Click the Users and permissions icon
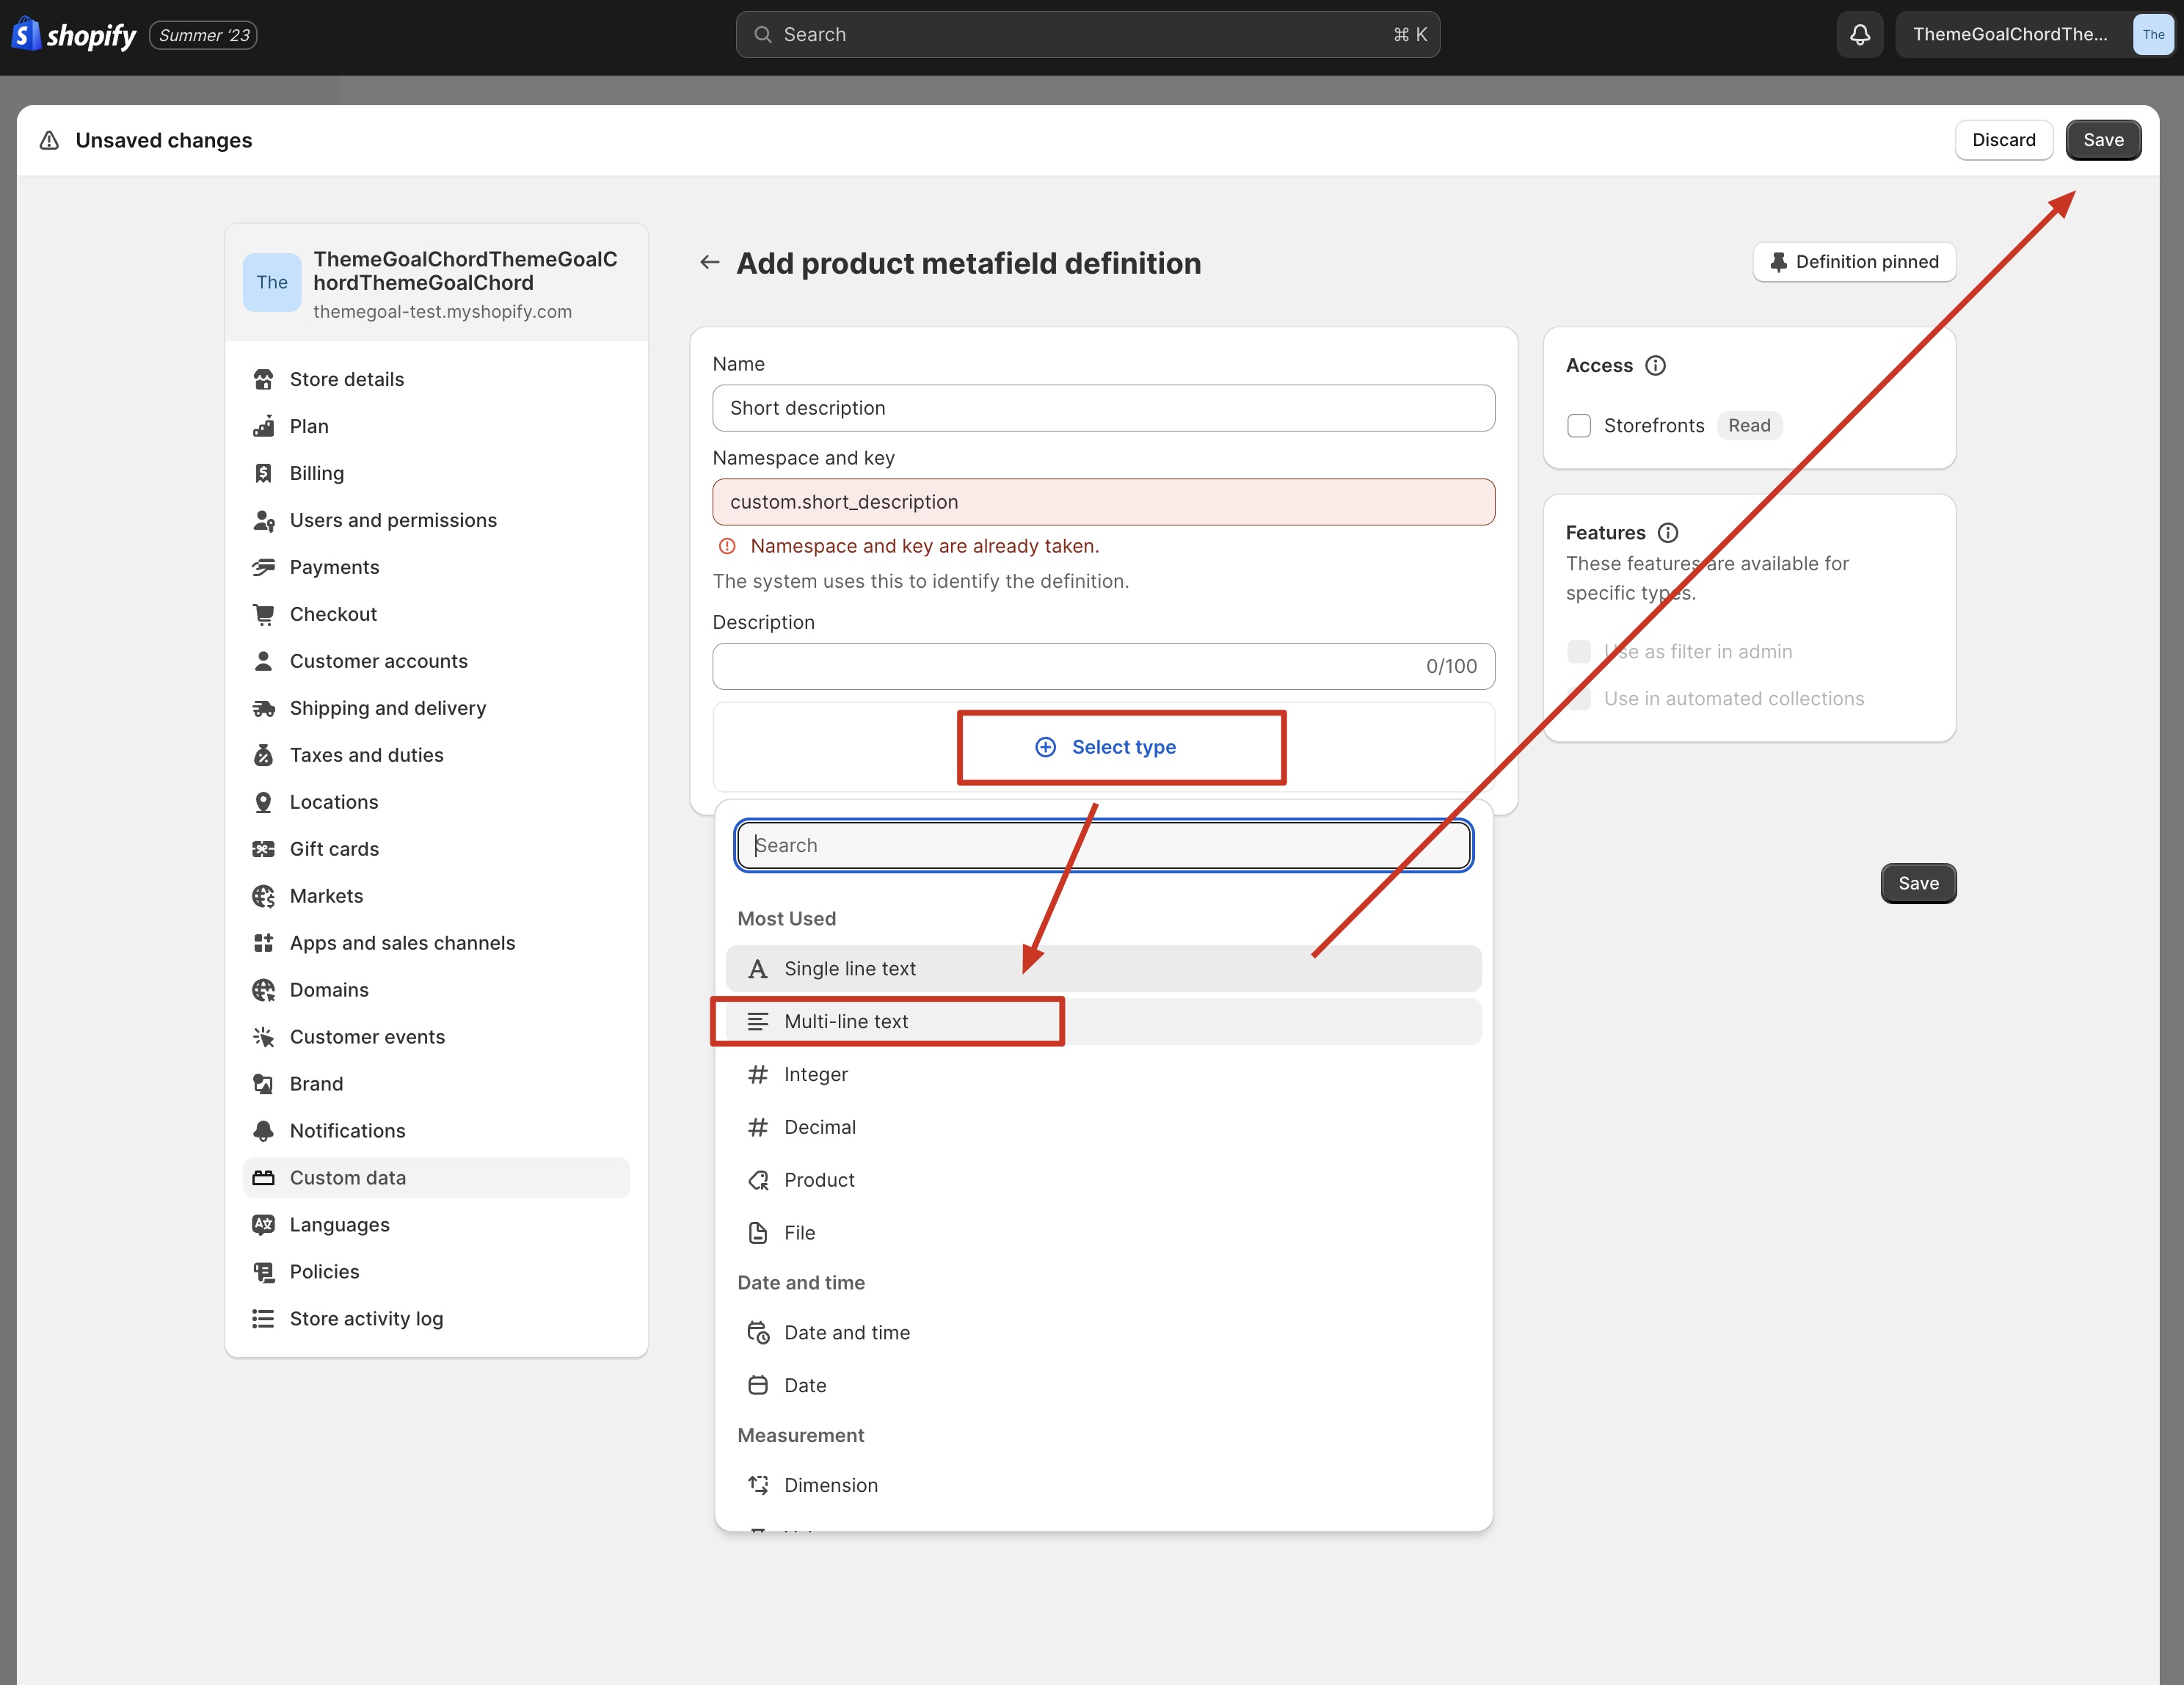Viewport: 2184px width, 1685px height. (x=264, y=521)
